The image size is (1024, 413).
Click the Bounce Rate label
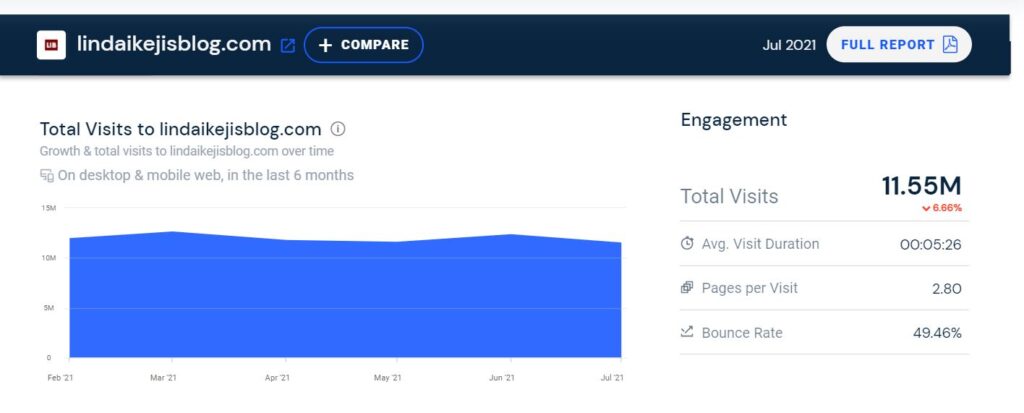point(742,333)
